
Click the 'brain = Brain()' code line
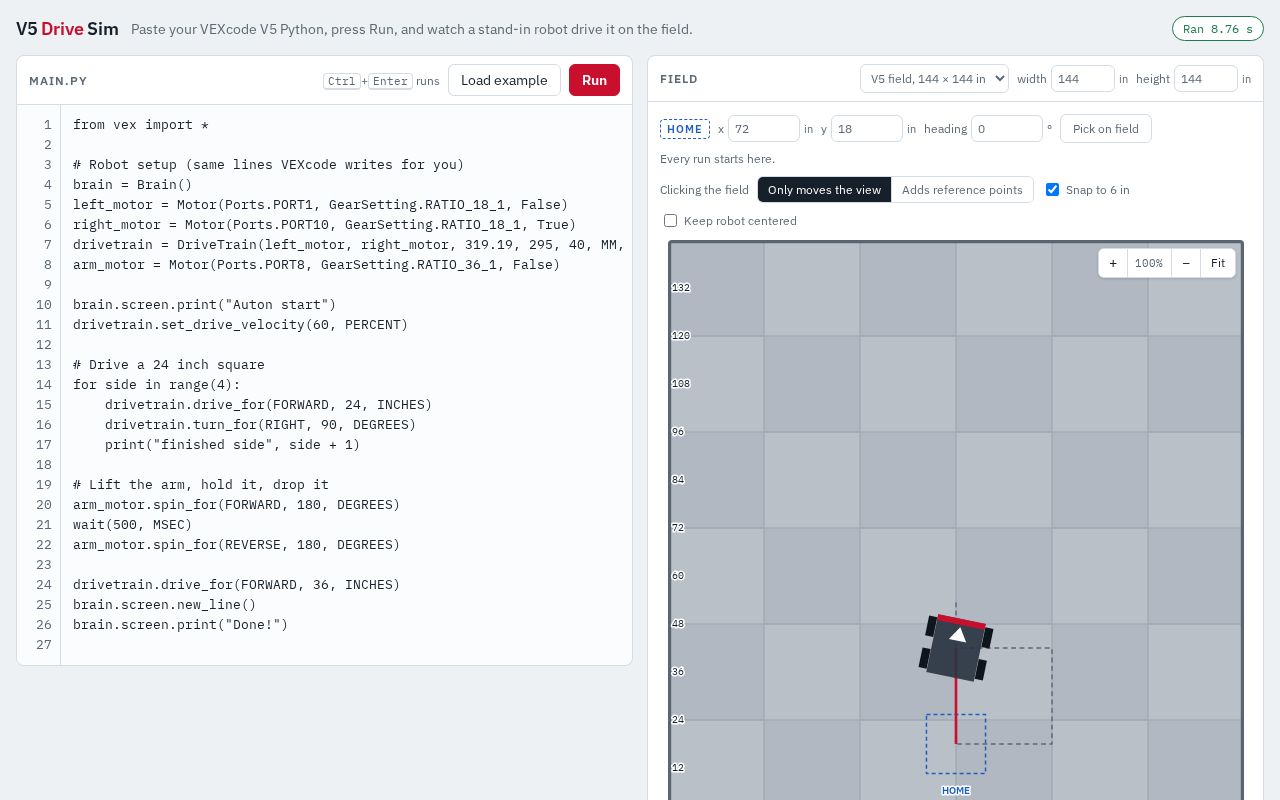coord(132,185)
